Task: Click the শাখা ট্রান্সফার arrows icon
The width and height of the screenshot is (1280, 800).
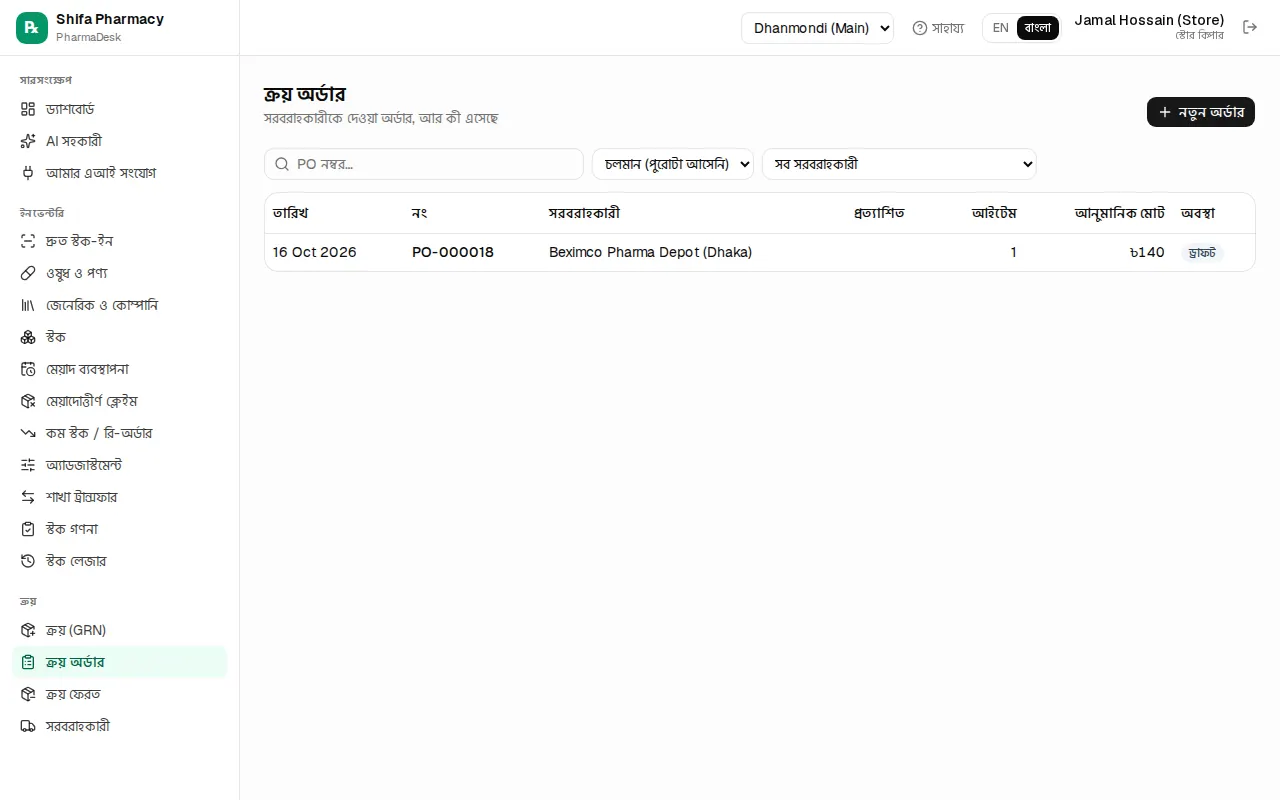Action: pos(28,497)
